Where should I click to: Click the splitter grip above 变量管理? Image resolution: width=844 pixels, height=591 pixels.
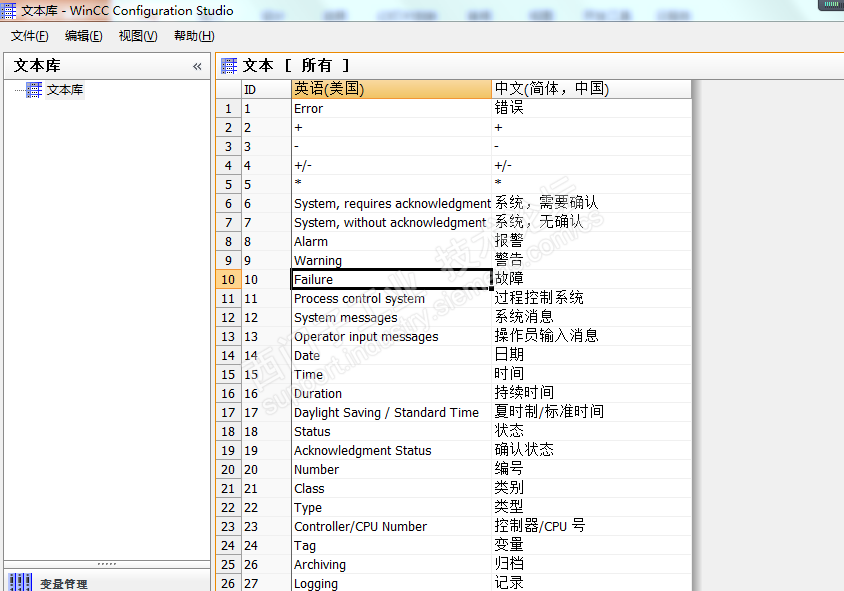pos(107,564)
